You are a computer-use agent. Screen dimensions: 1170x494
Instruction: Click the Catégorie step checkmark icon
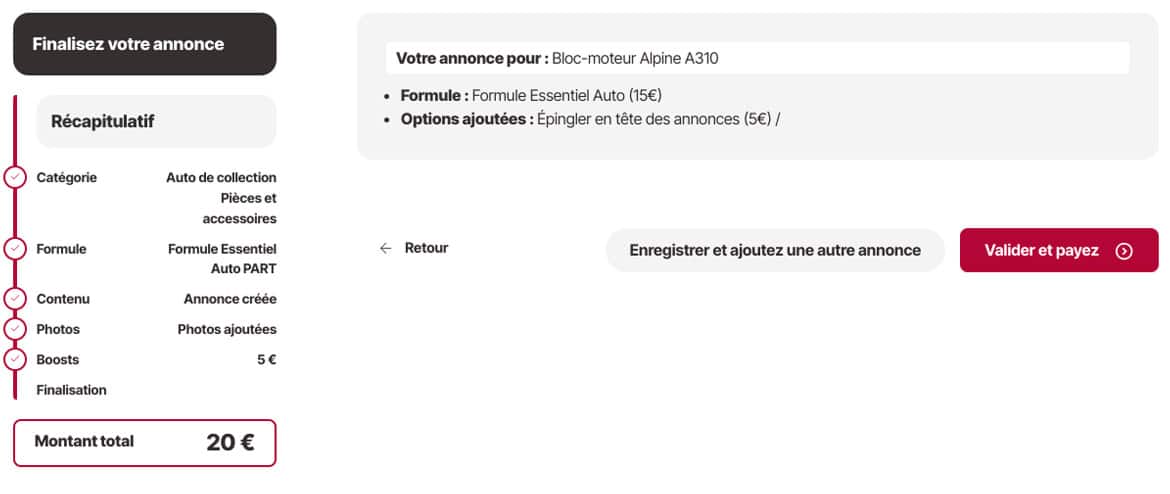tap(15, 178)
